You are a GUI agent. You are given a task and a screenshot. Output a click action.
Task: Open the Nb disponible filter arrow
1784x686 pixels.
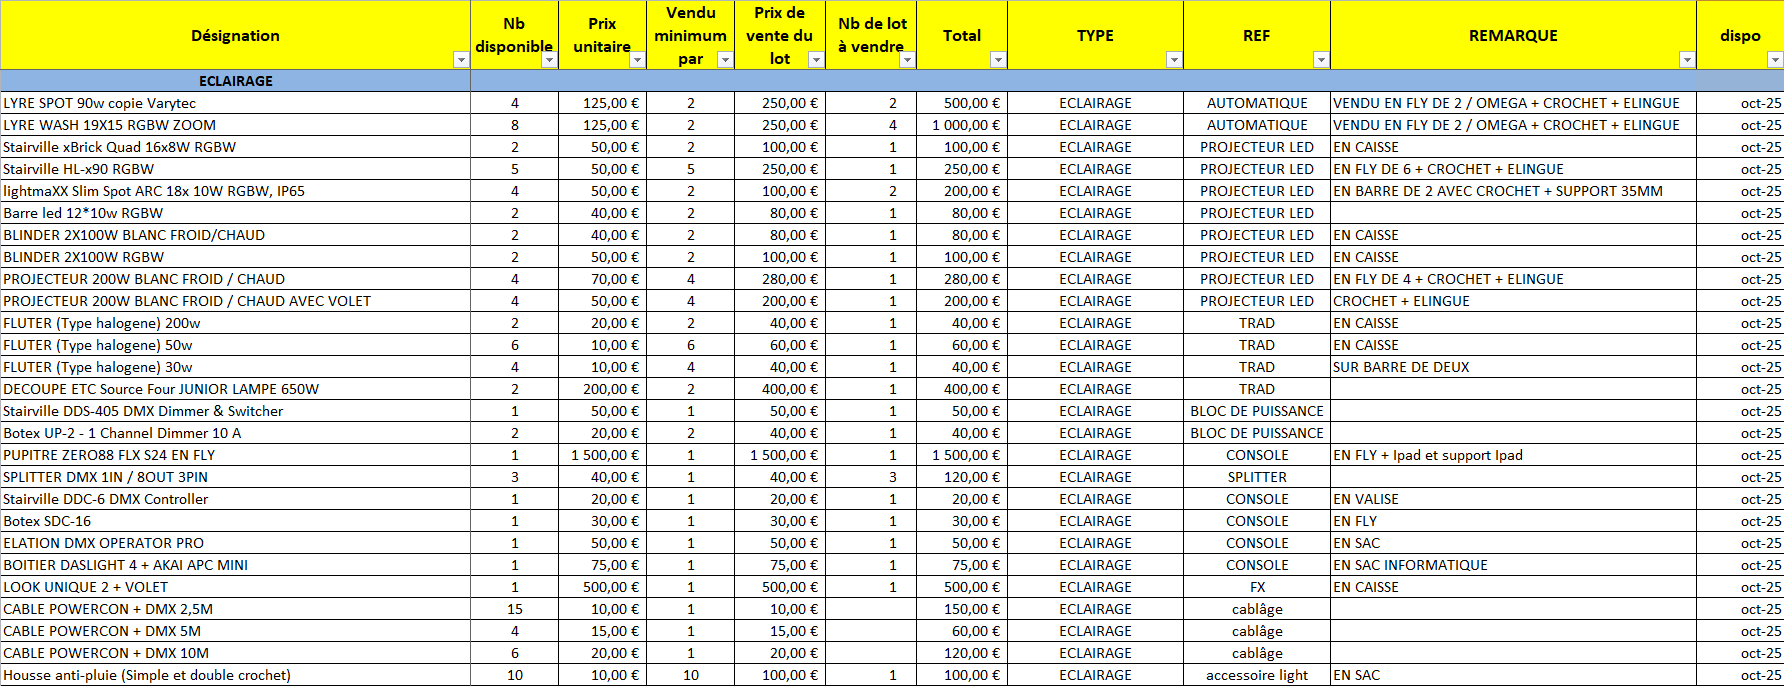(549, 60)
